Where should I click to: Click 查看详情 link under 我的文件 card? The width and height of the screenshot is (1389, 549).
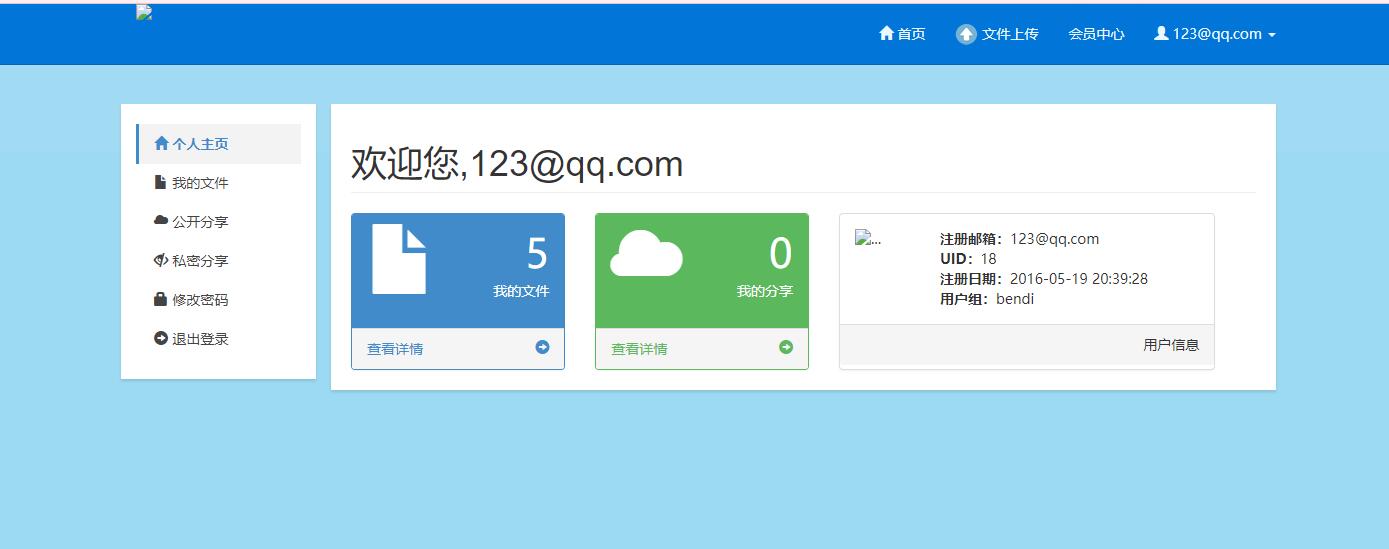(395, 349)
